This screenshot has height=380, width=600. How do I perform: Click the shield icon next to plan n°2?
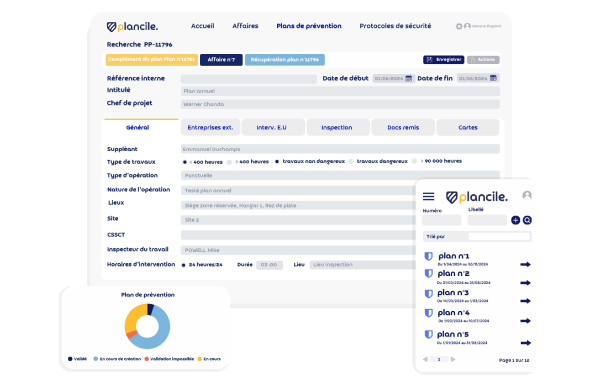(x=429, y=273)
